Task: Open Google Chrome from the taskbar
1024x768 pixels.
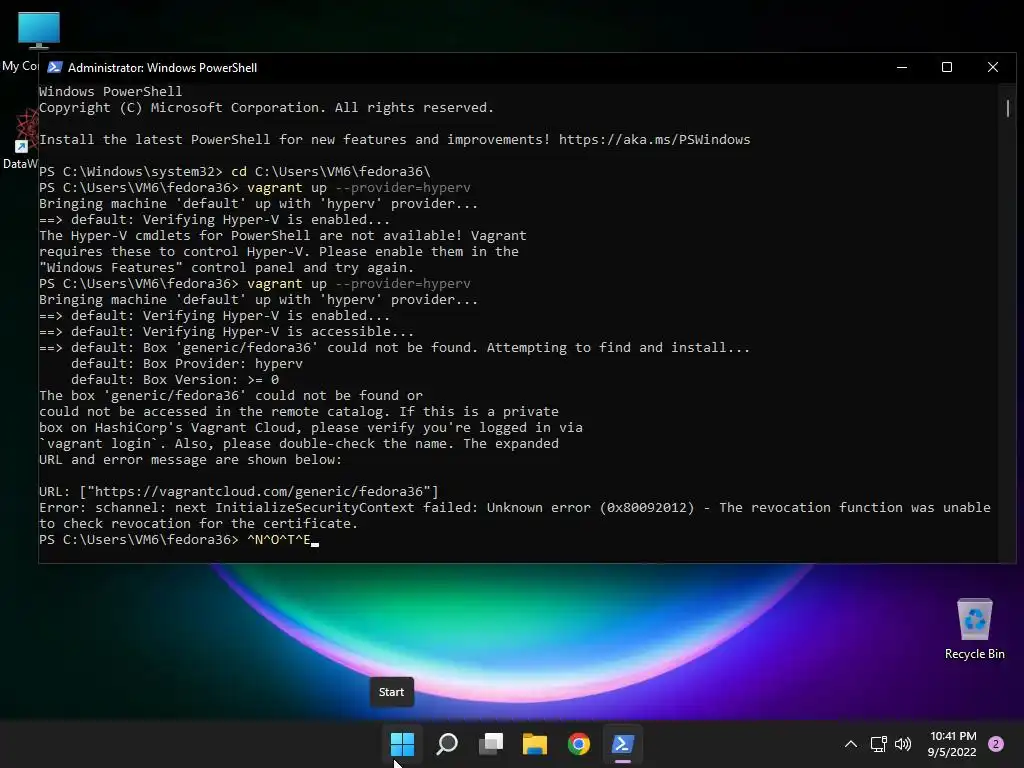Action: 579,744
